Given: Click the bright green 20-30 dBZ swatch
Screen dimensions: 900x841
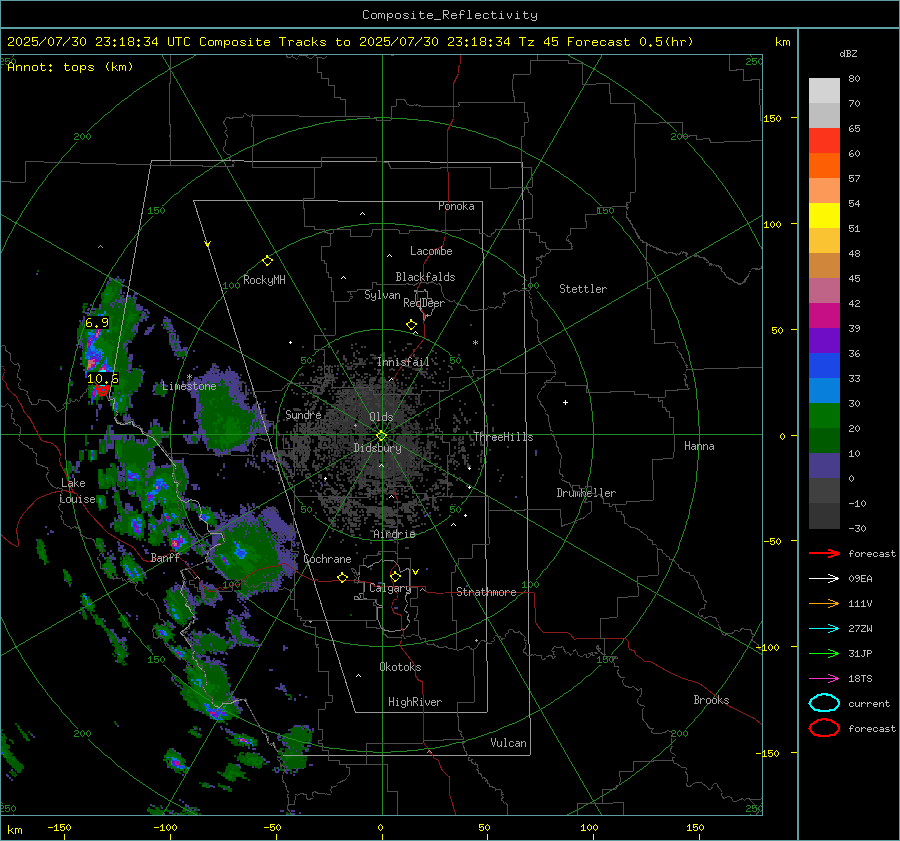Looking at the screenshot, I should tap(824, 416).
